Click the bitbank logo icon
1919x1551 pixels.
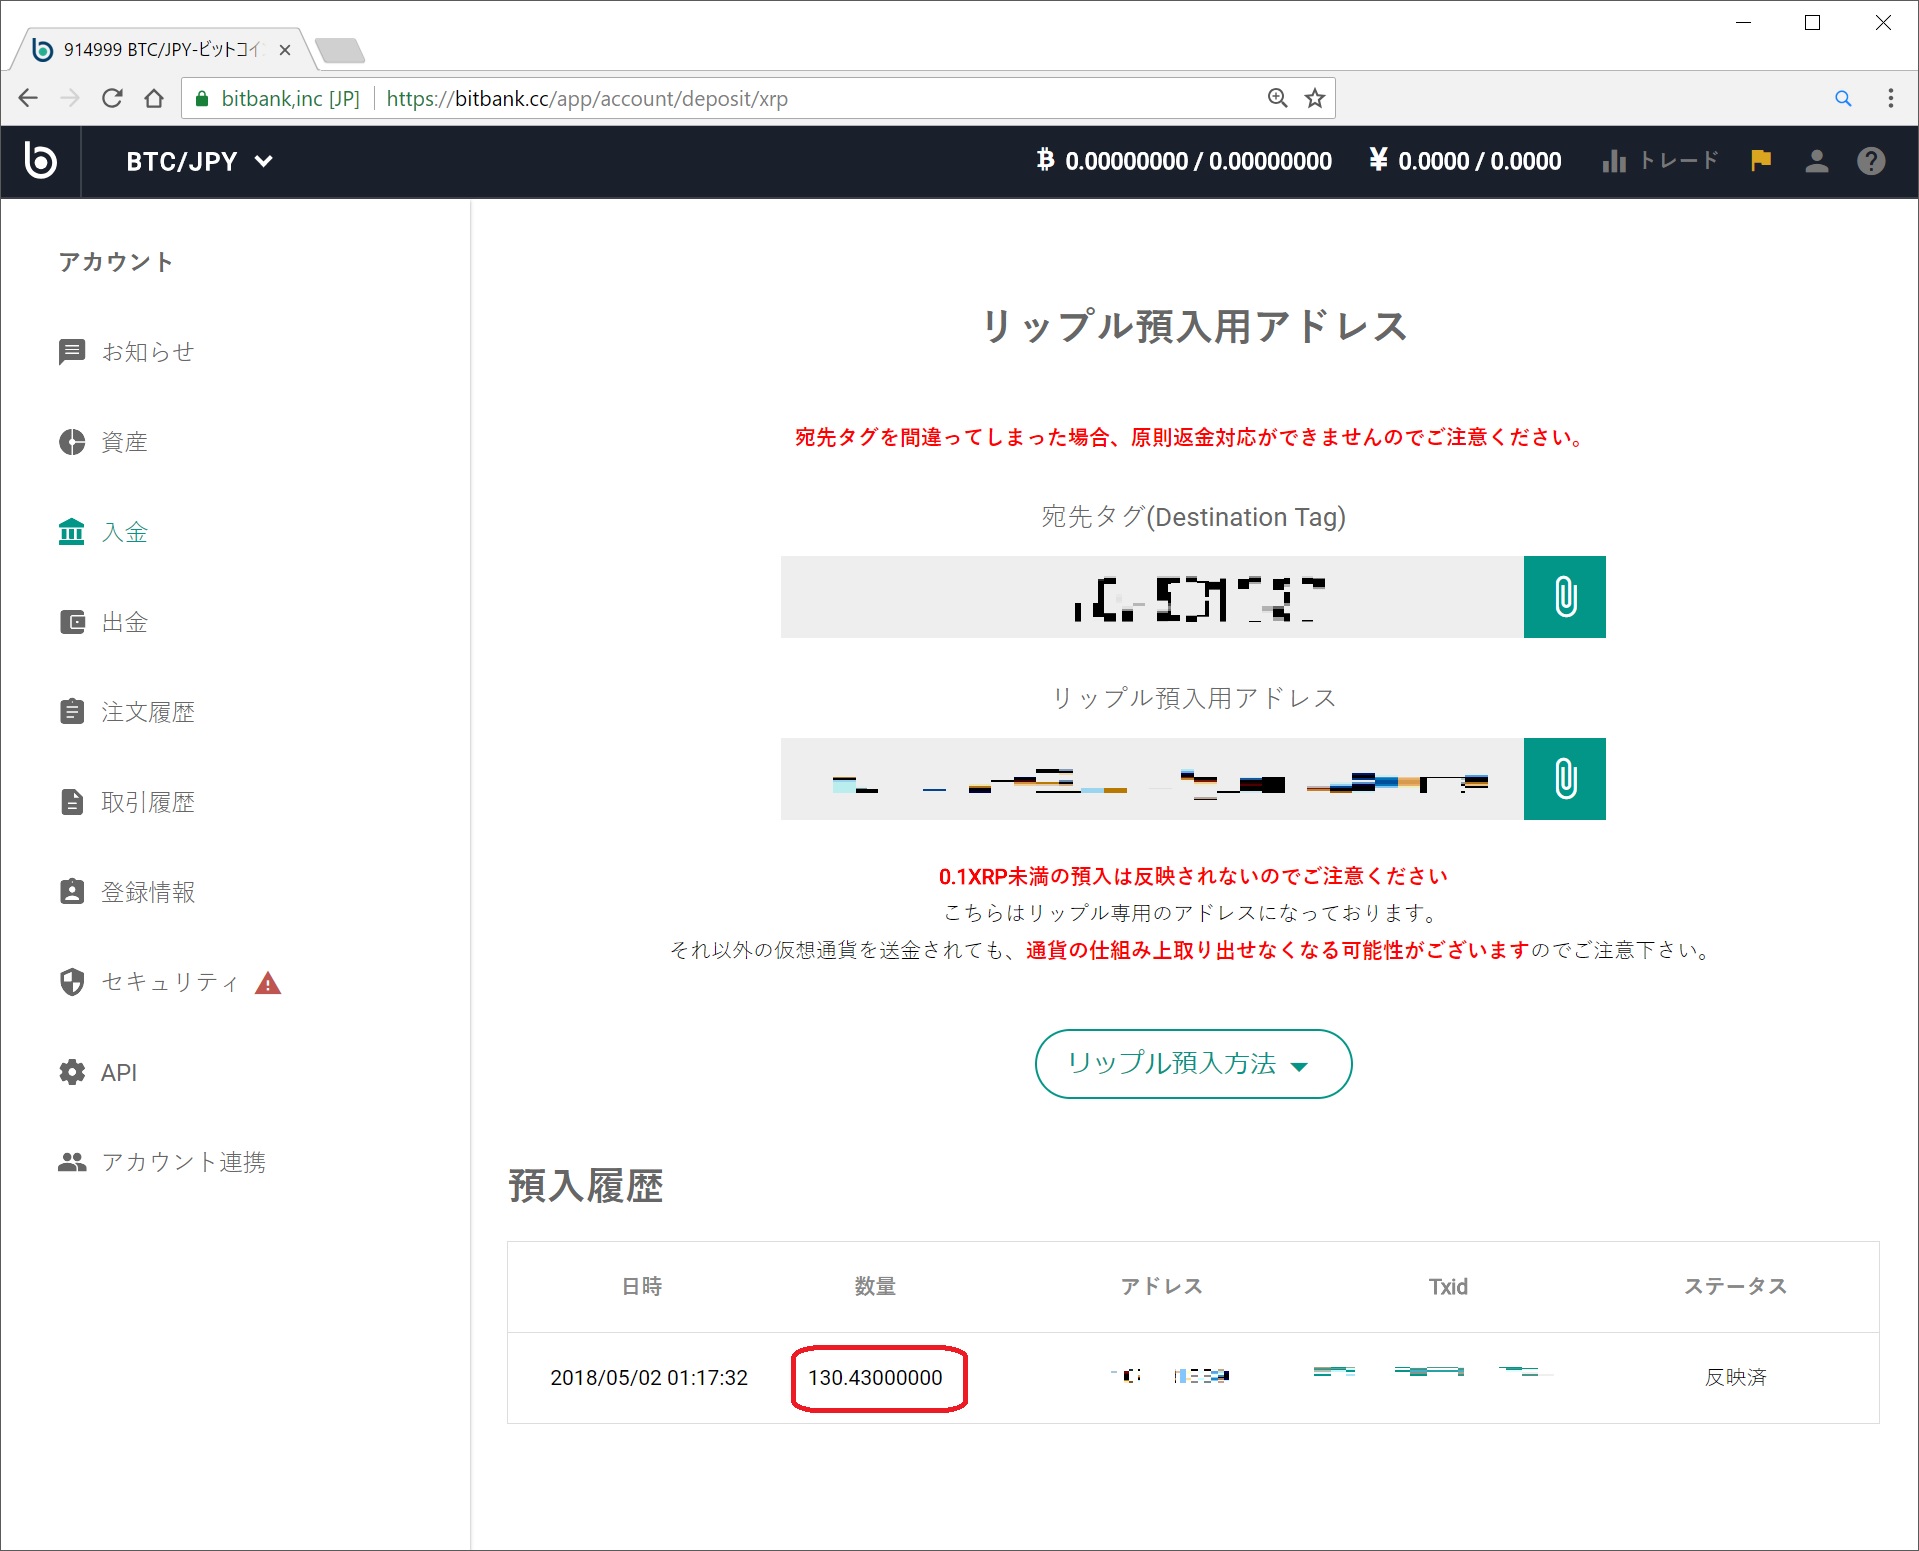point(41,161)
